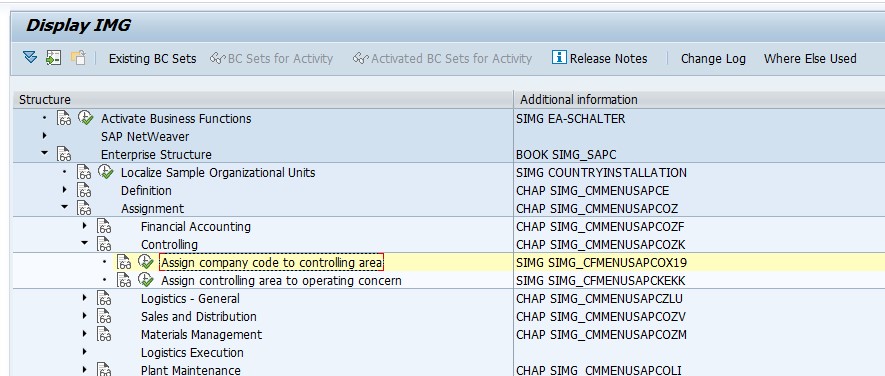This screenshot has height=376, width=885.
Task: Open documentation icon for Plant Maintenance
Action: click(x=104, y=371)
